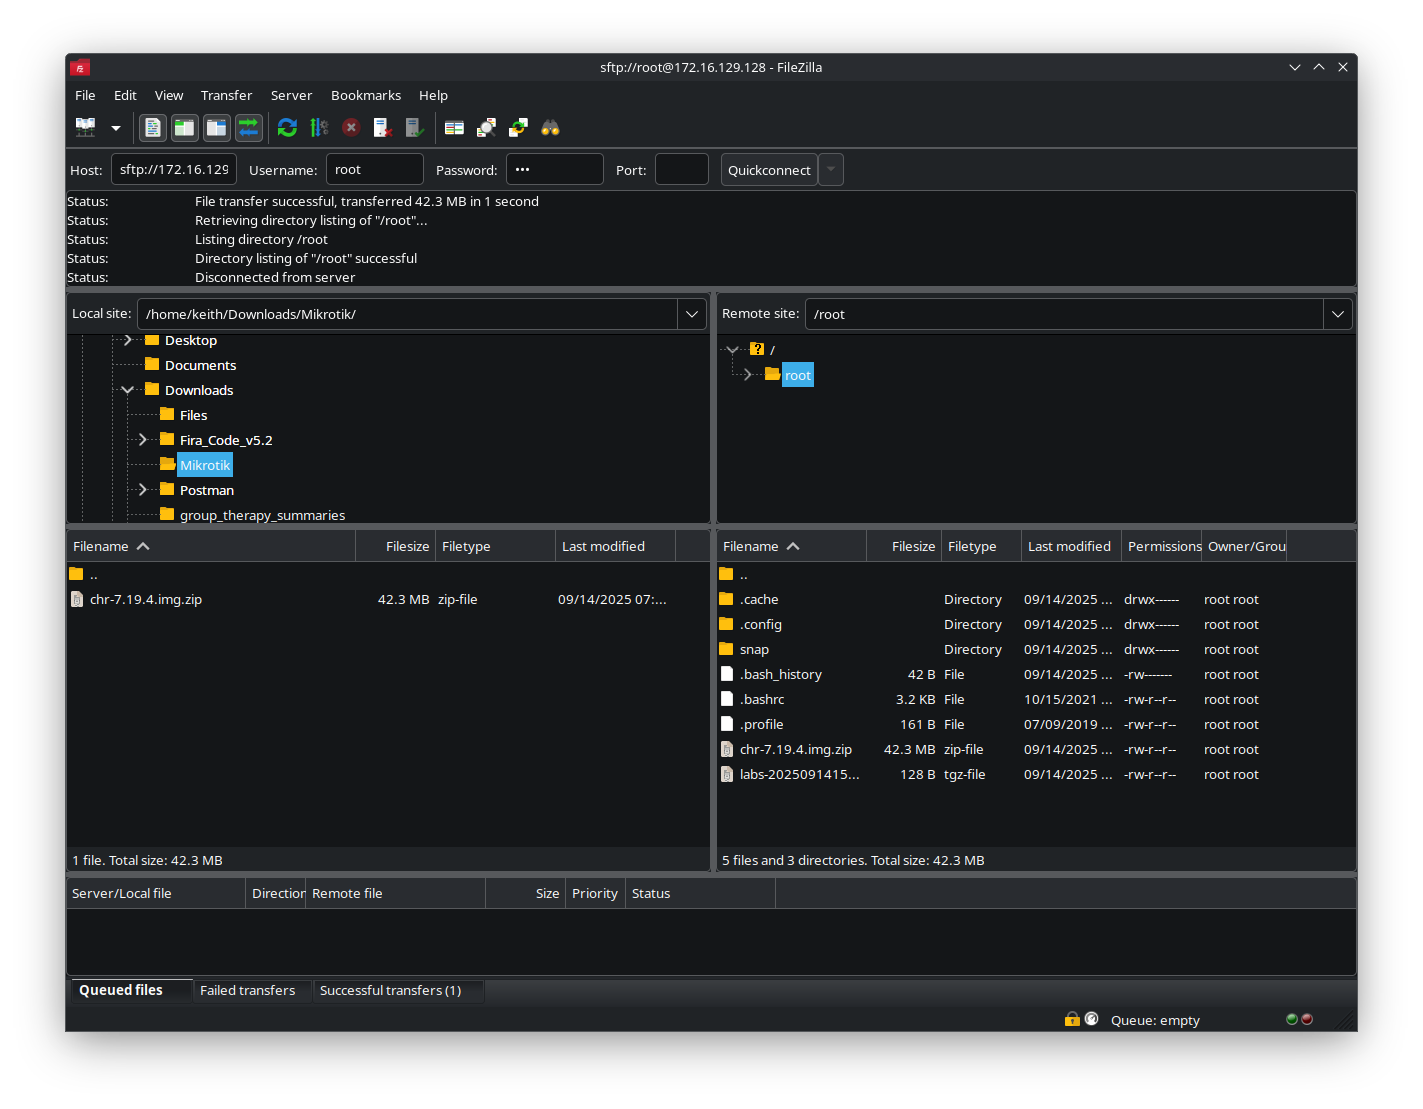Expand the remote root folder
Image resolution: width=1423 pixels, height=1109 pixels.
[747, 375]
